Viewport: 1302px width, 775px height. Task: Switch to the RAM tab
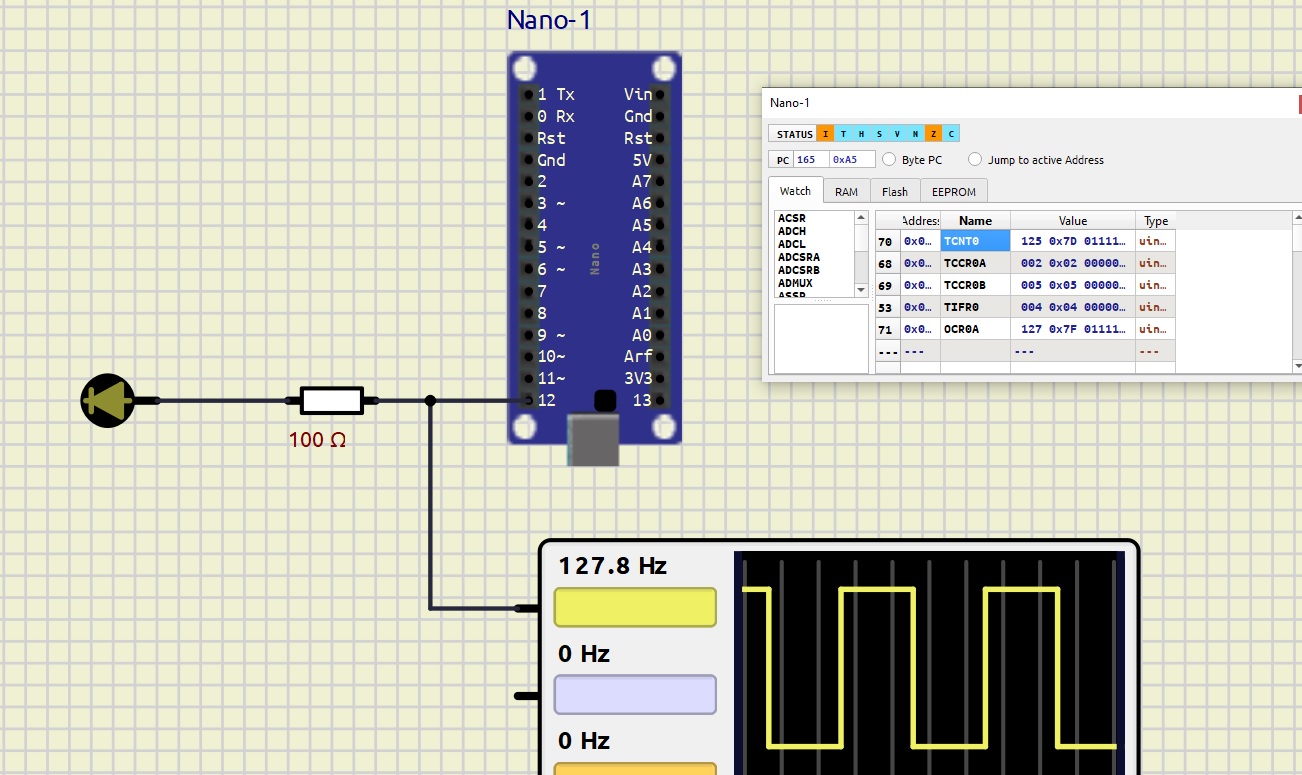[846, 191]
